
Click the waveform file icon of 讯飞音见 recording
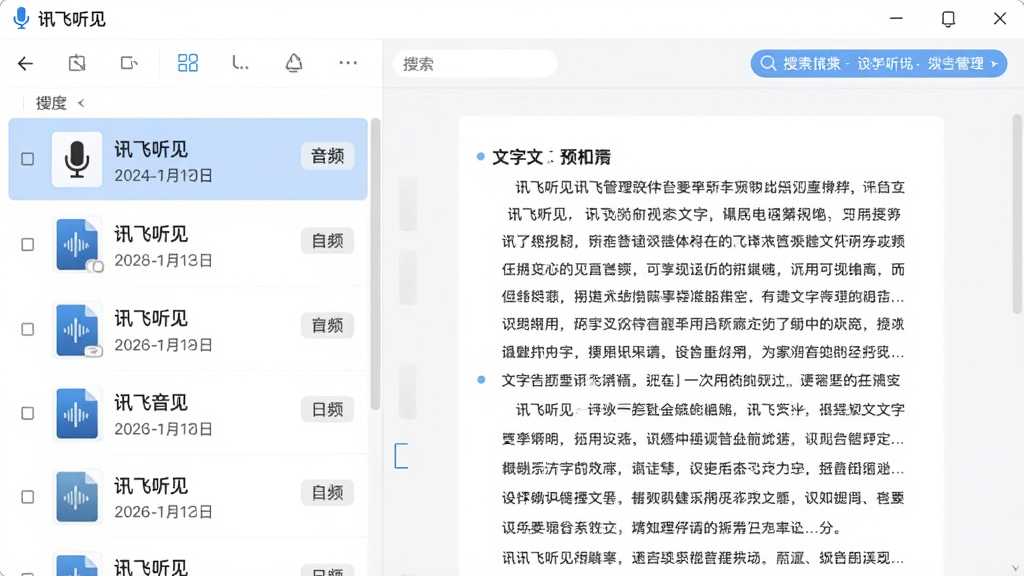click(77, 413)
